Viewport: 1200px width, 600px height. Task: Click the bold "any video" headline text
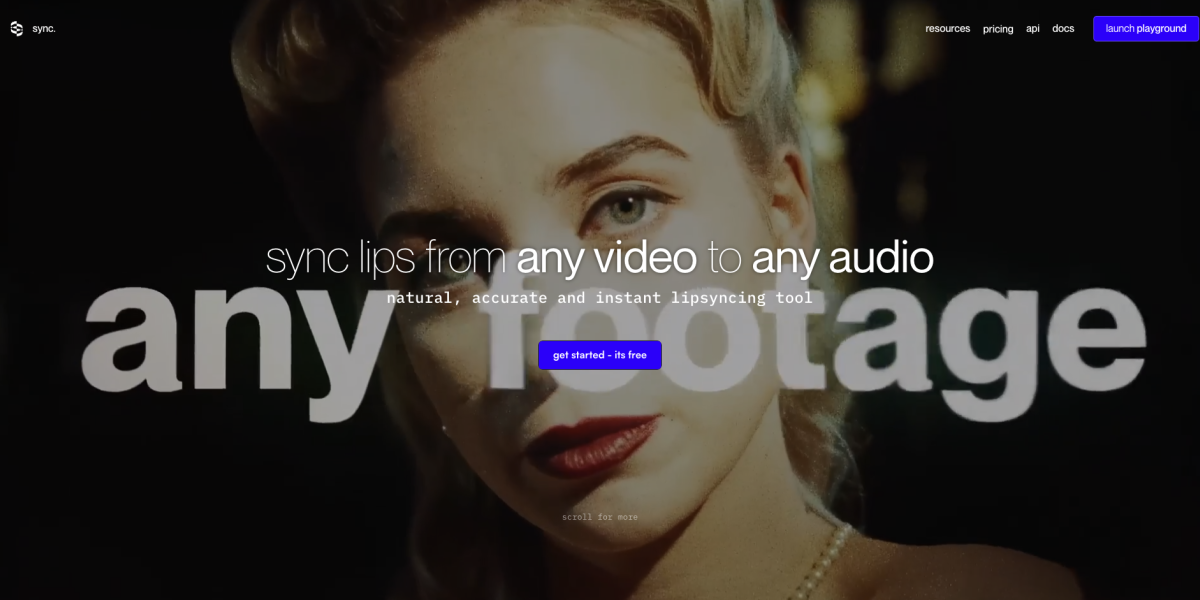click(606, 258)
